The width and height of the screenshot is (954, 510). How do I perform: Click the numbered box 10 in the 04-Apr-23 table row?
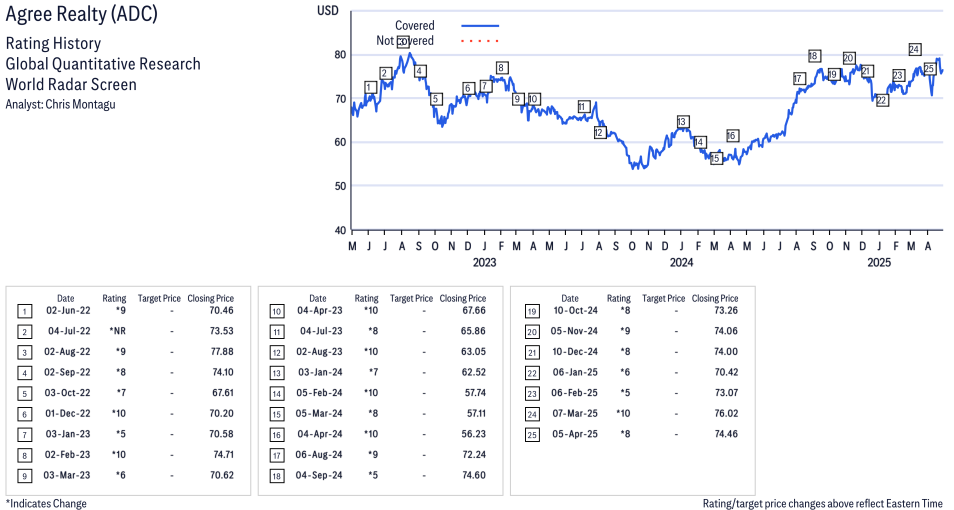pos(277,312)
